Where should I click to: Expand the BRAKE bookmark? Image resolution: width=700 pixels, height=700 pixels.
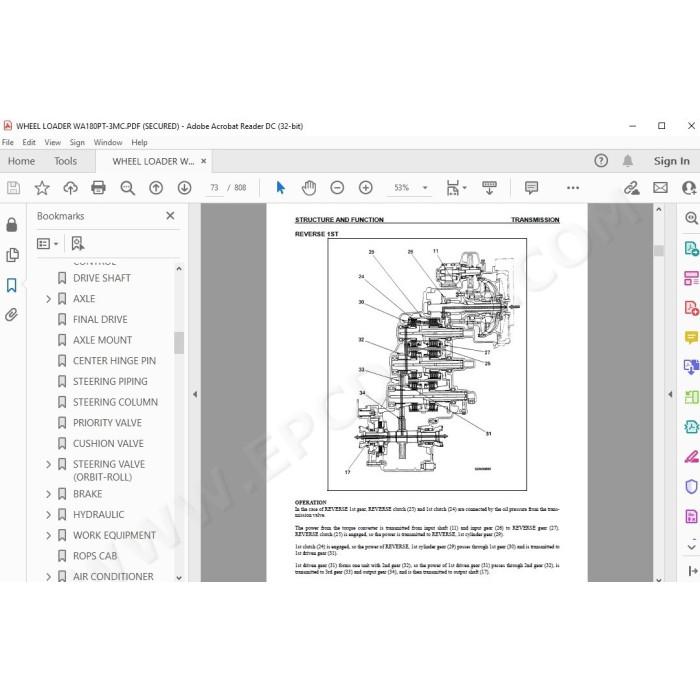tap(48, 494)
